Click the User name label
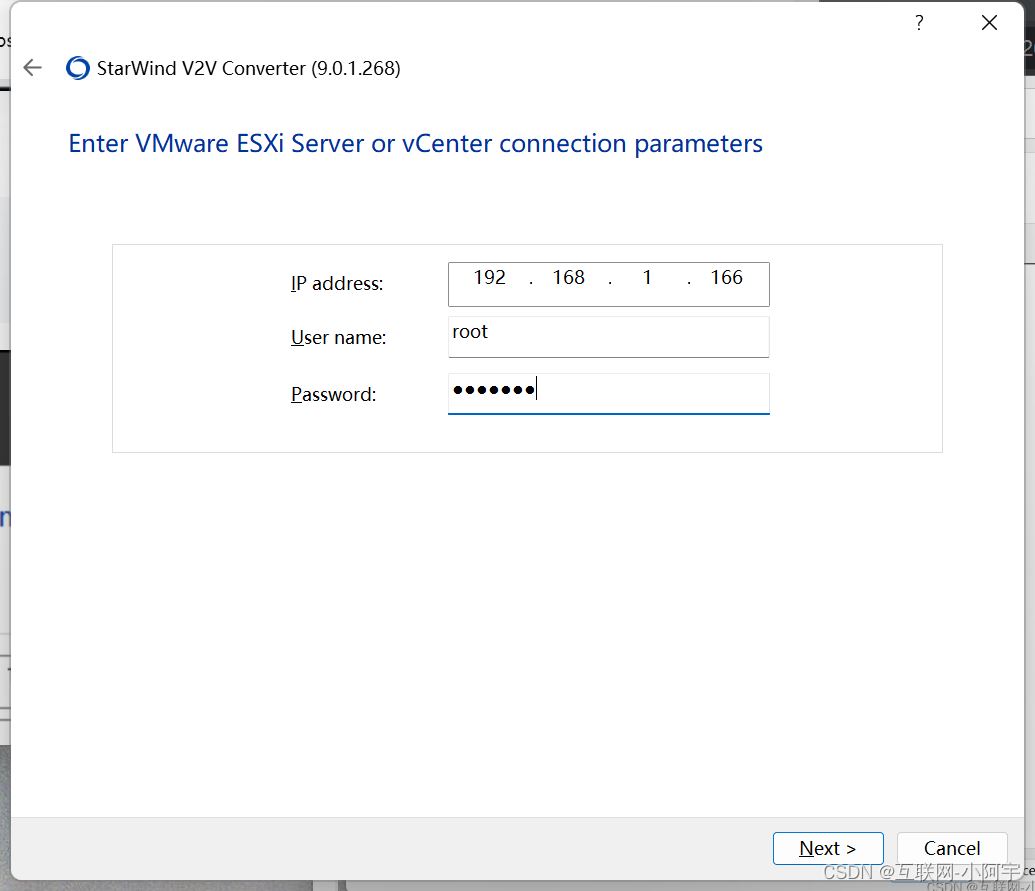The width and height of the screenshot is (1035, 891). tap(339, 337)
